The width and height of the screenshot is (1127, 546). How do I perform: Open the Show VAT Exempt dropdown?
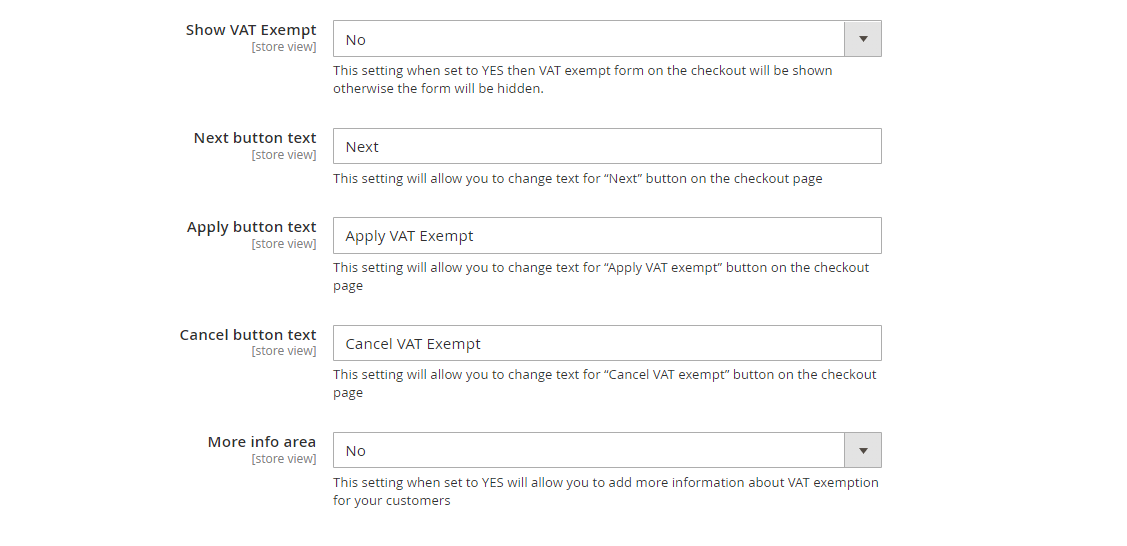pos(590,39)
